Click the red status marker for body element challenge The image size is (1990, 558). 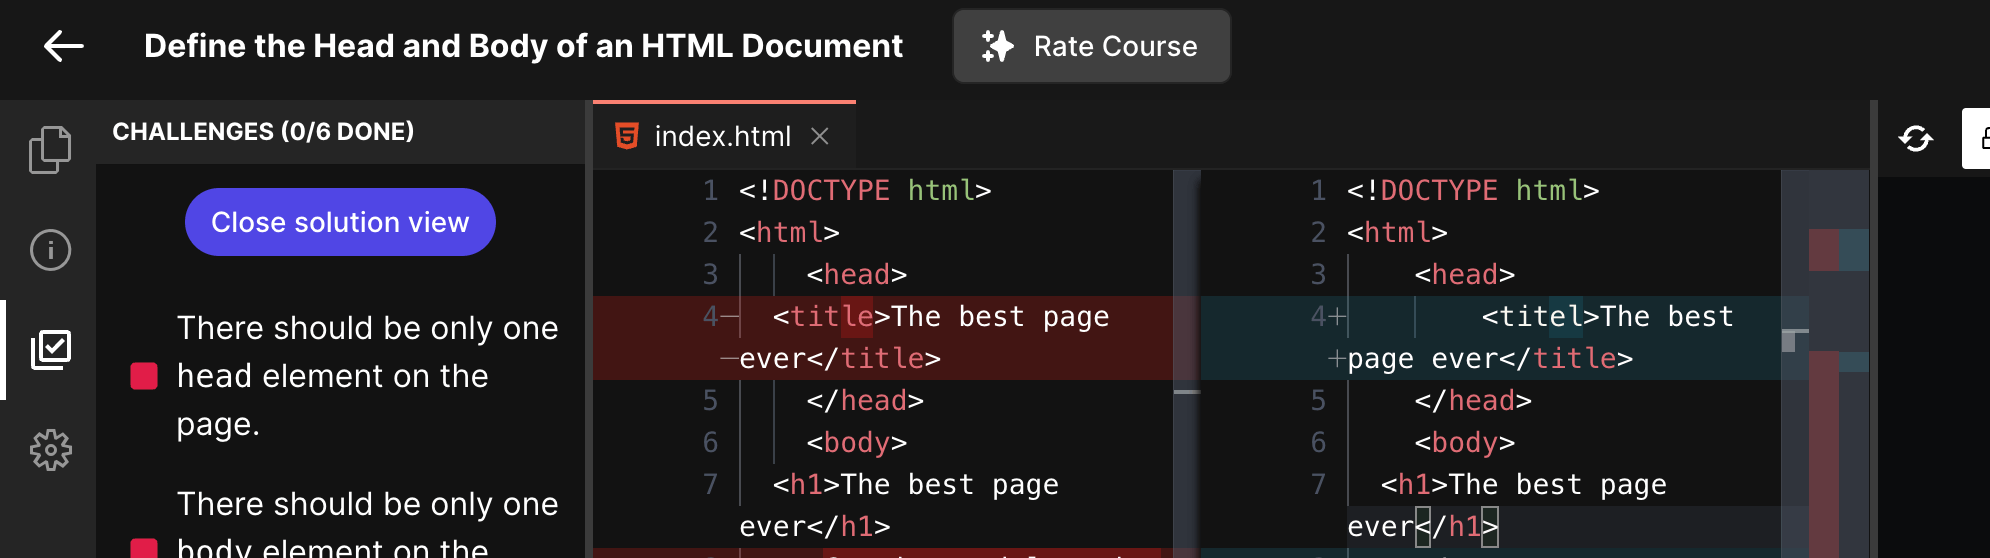[x=144, y=548]
